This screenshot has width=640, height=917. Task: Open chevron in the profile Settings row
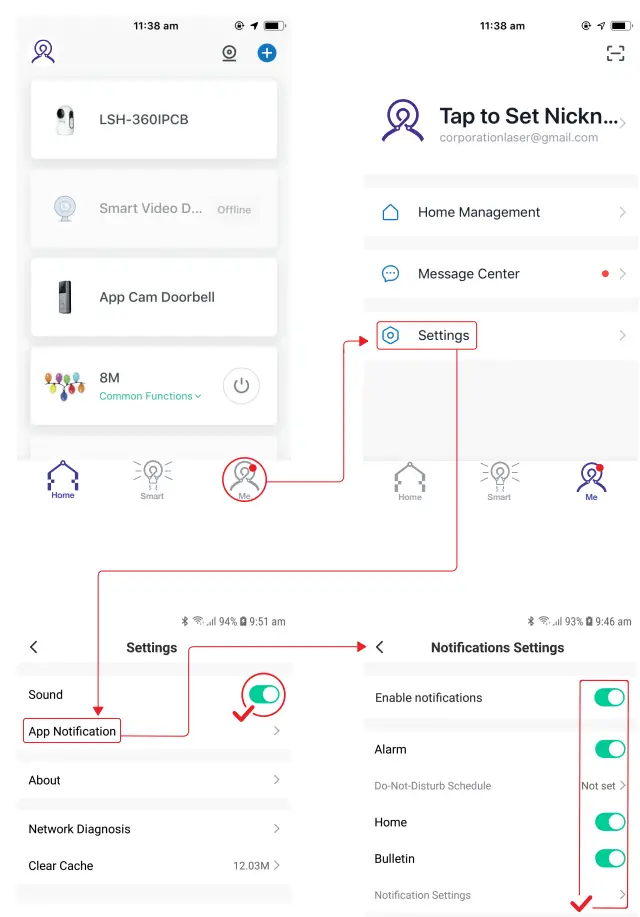coord(622,335)
